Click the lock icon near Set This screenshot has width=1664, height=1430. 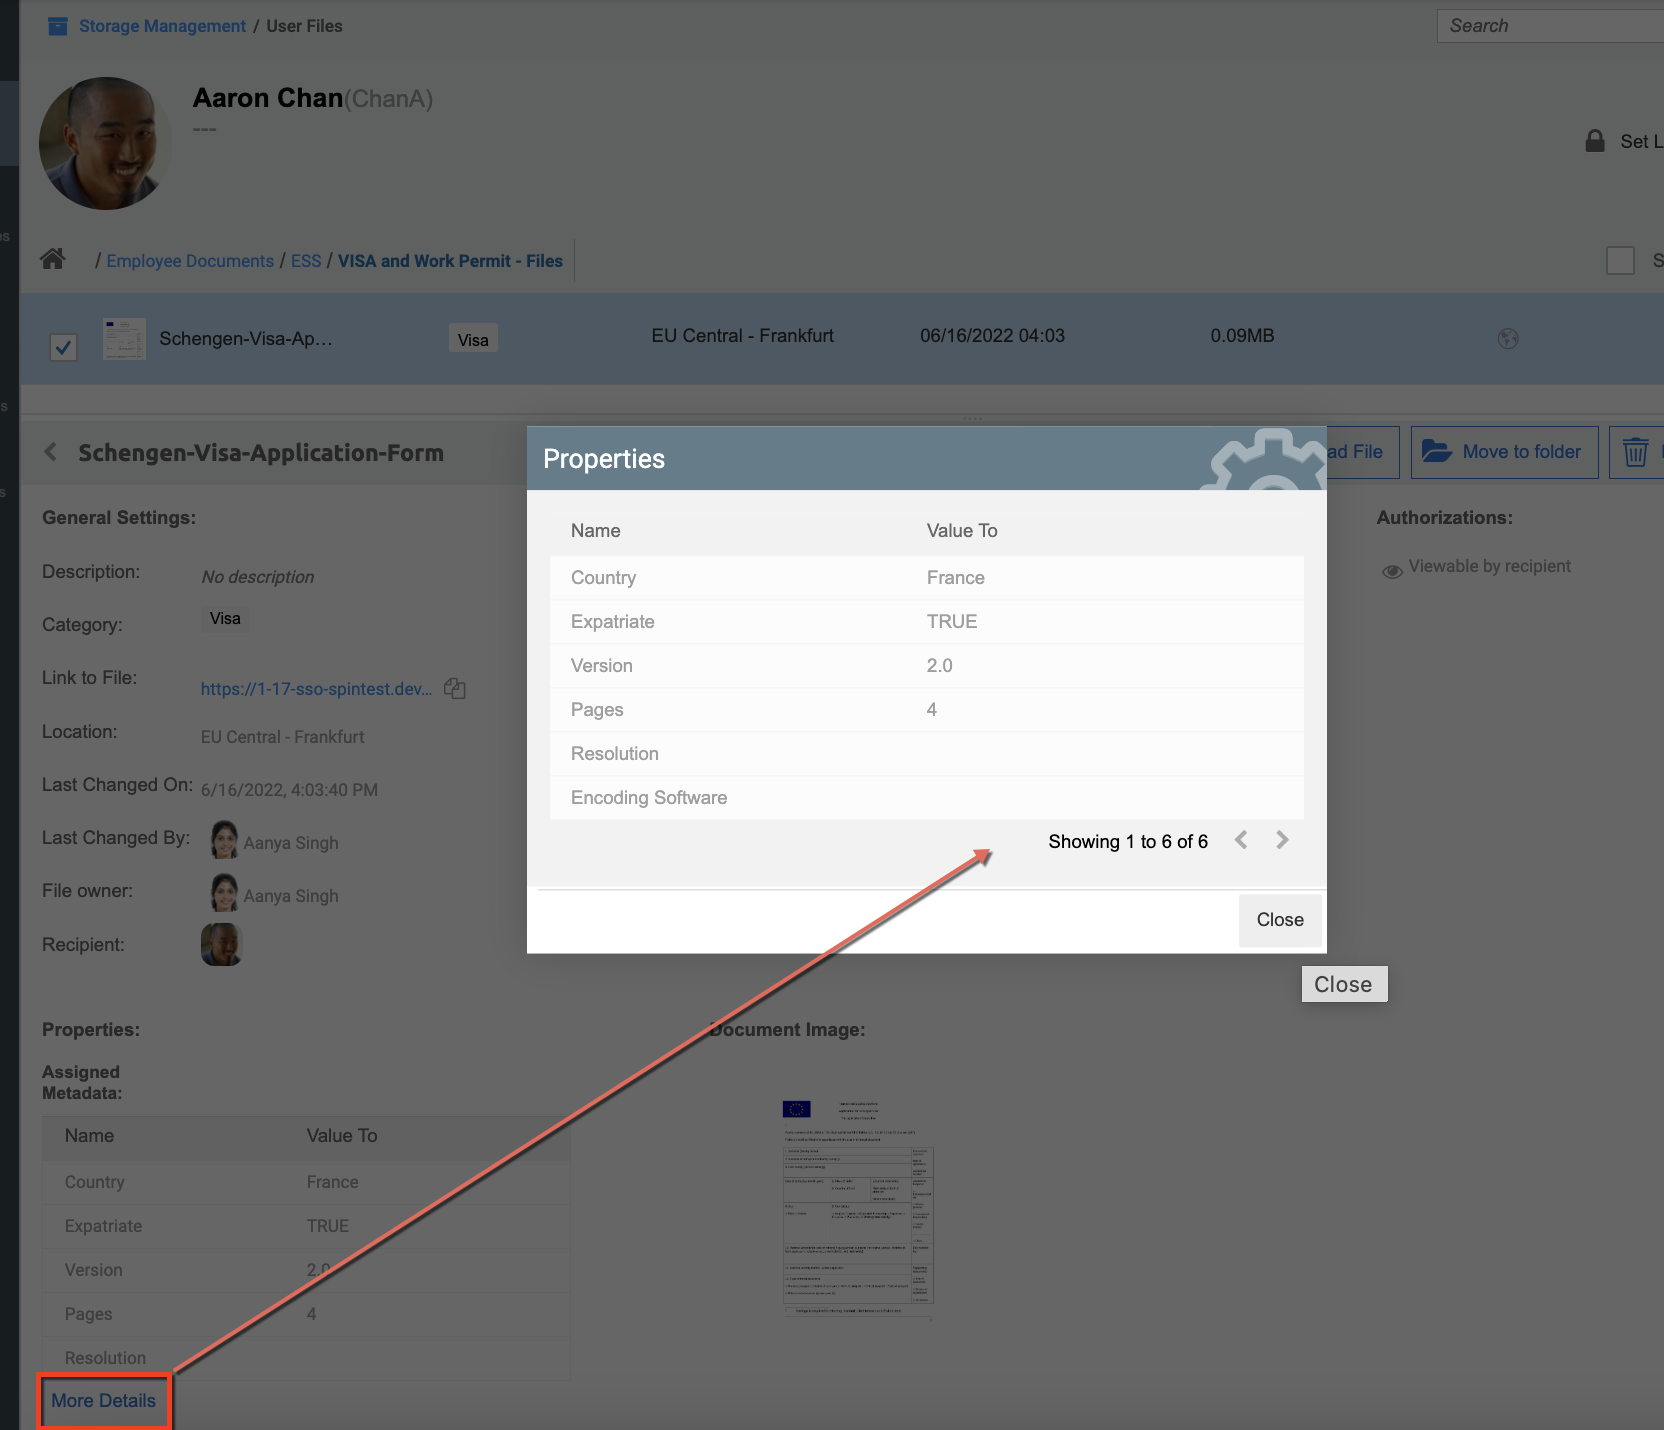click(x=1595, y=141)
